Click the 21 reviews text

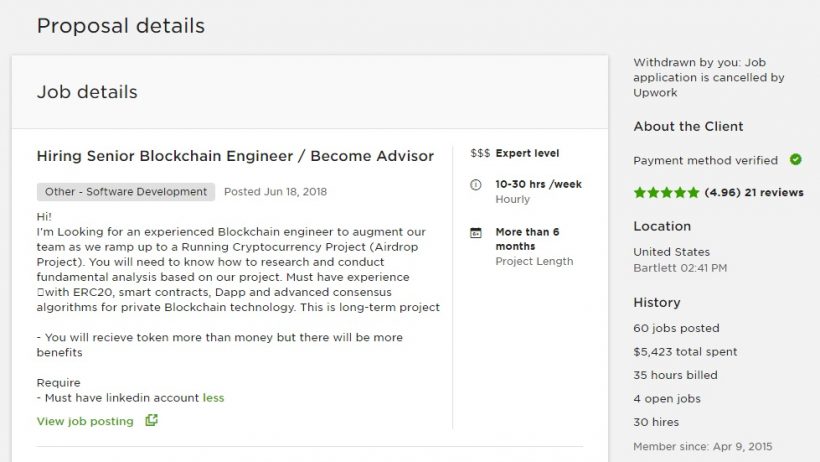point(774,192)
